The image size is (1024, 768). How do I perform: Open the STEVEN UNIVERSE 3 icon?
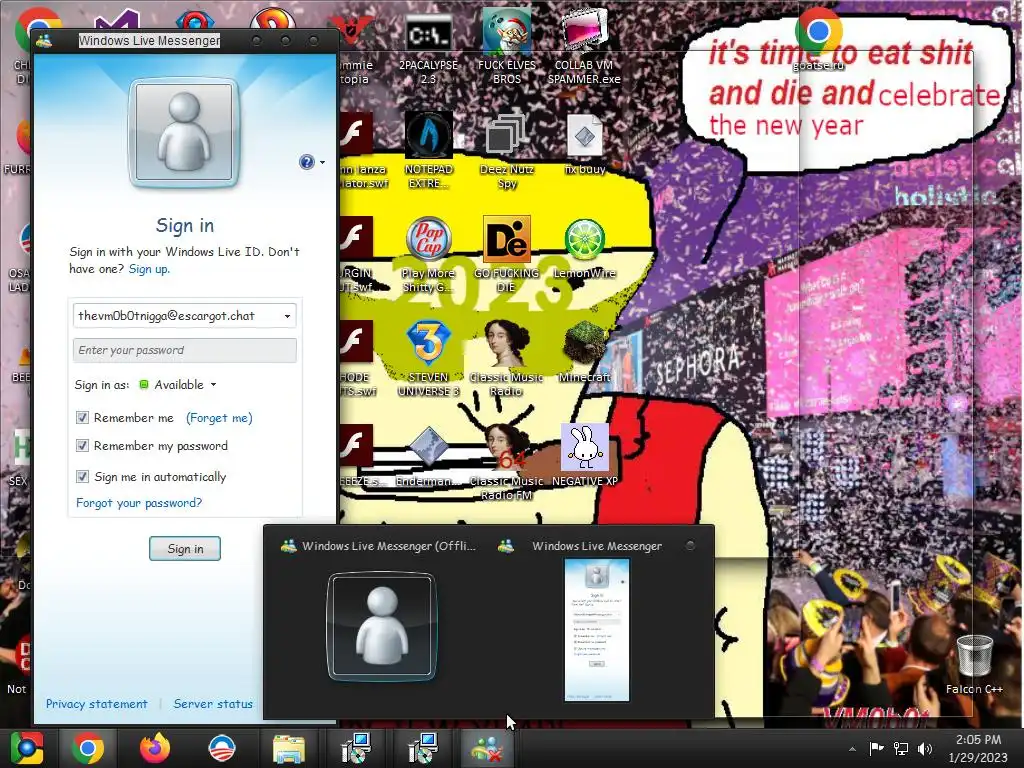click(x=428, y=359)
